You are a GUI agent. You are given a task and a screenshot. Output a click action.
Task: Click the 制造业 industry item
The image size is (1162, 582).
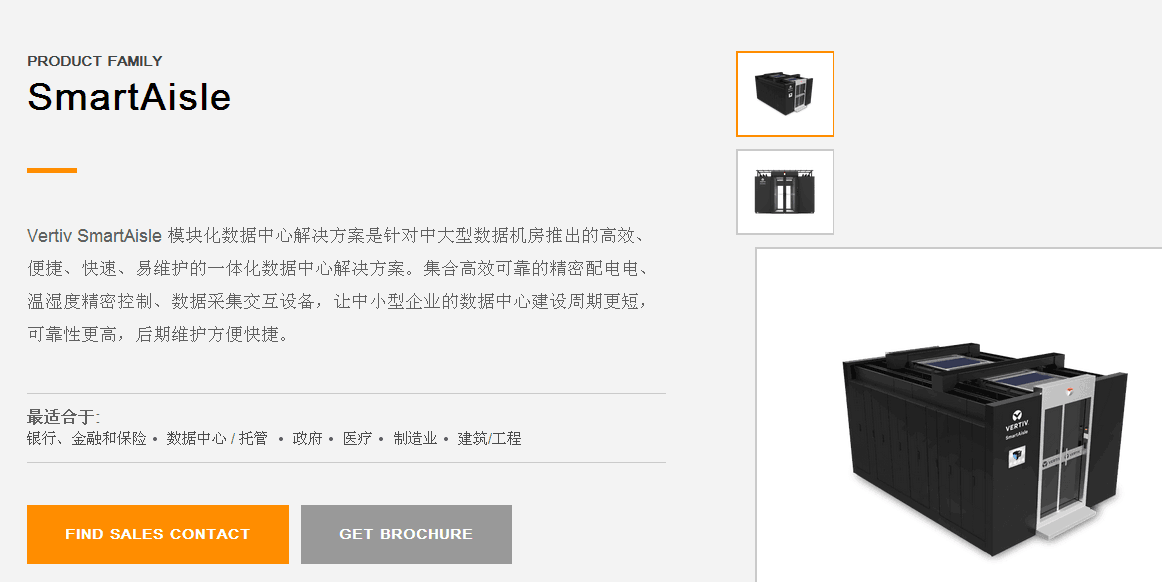415,438
